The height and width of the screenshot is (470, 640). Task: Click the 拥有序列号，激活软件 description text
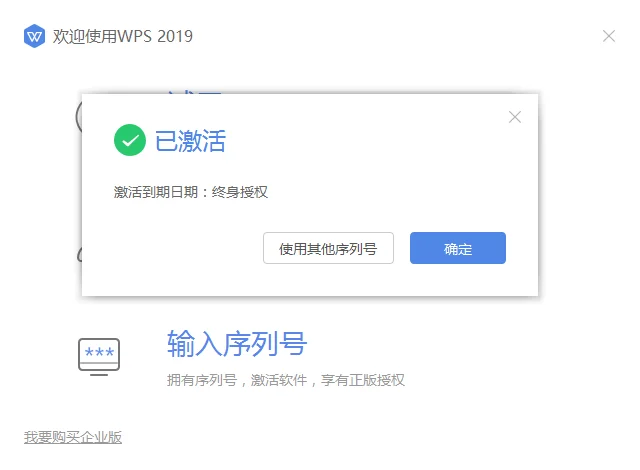coord(237,380)
